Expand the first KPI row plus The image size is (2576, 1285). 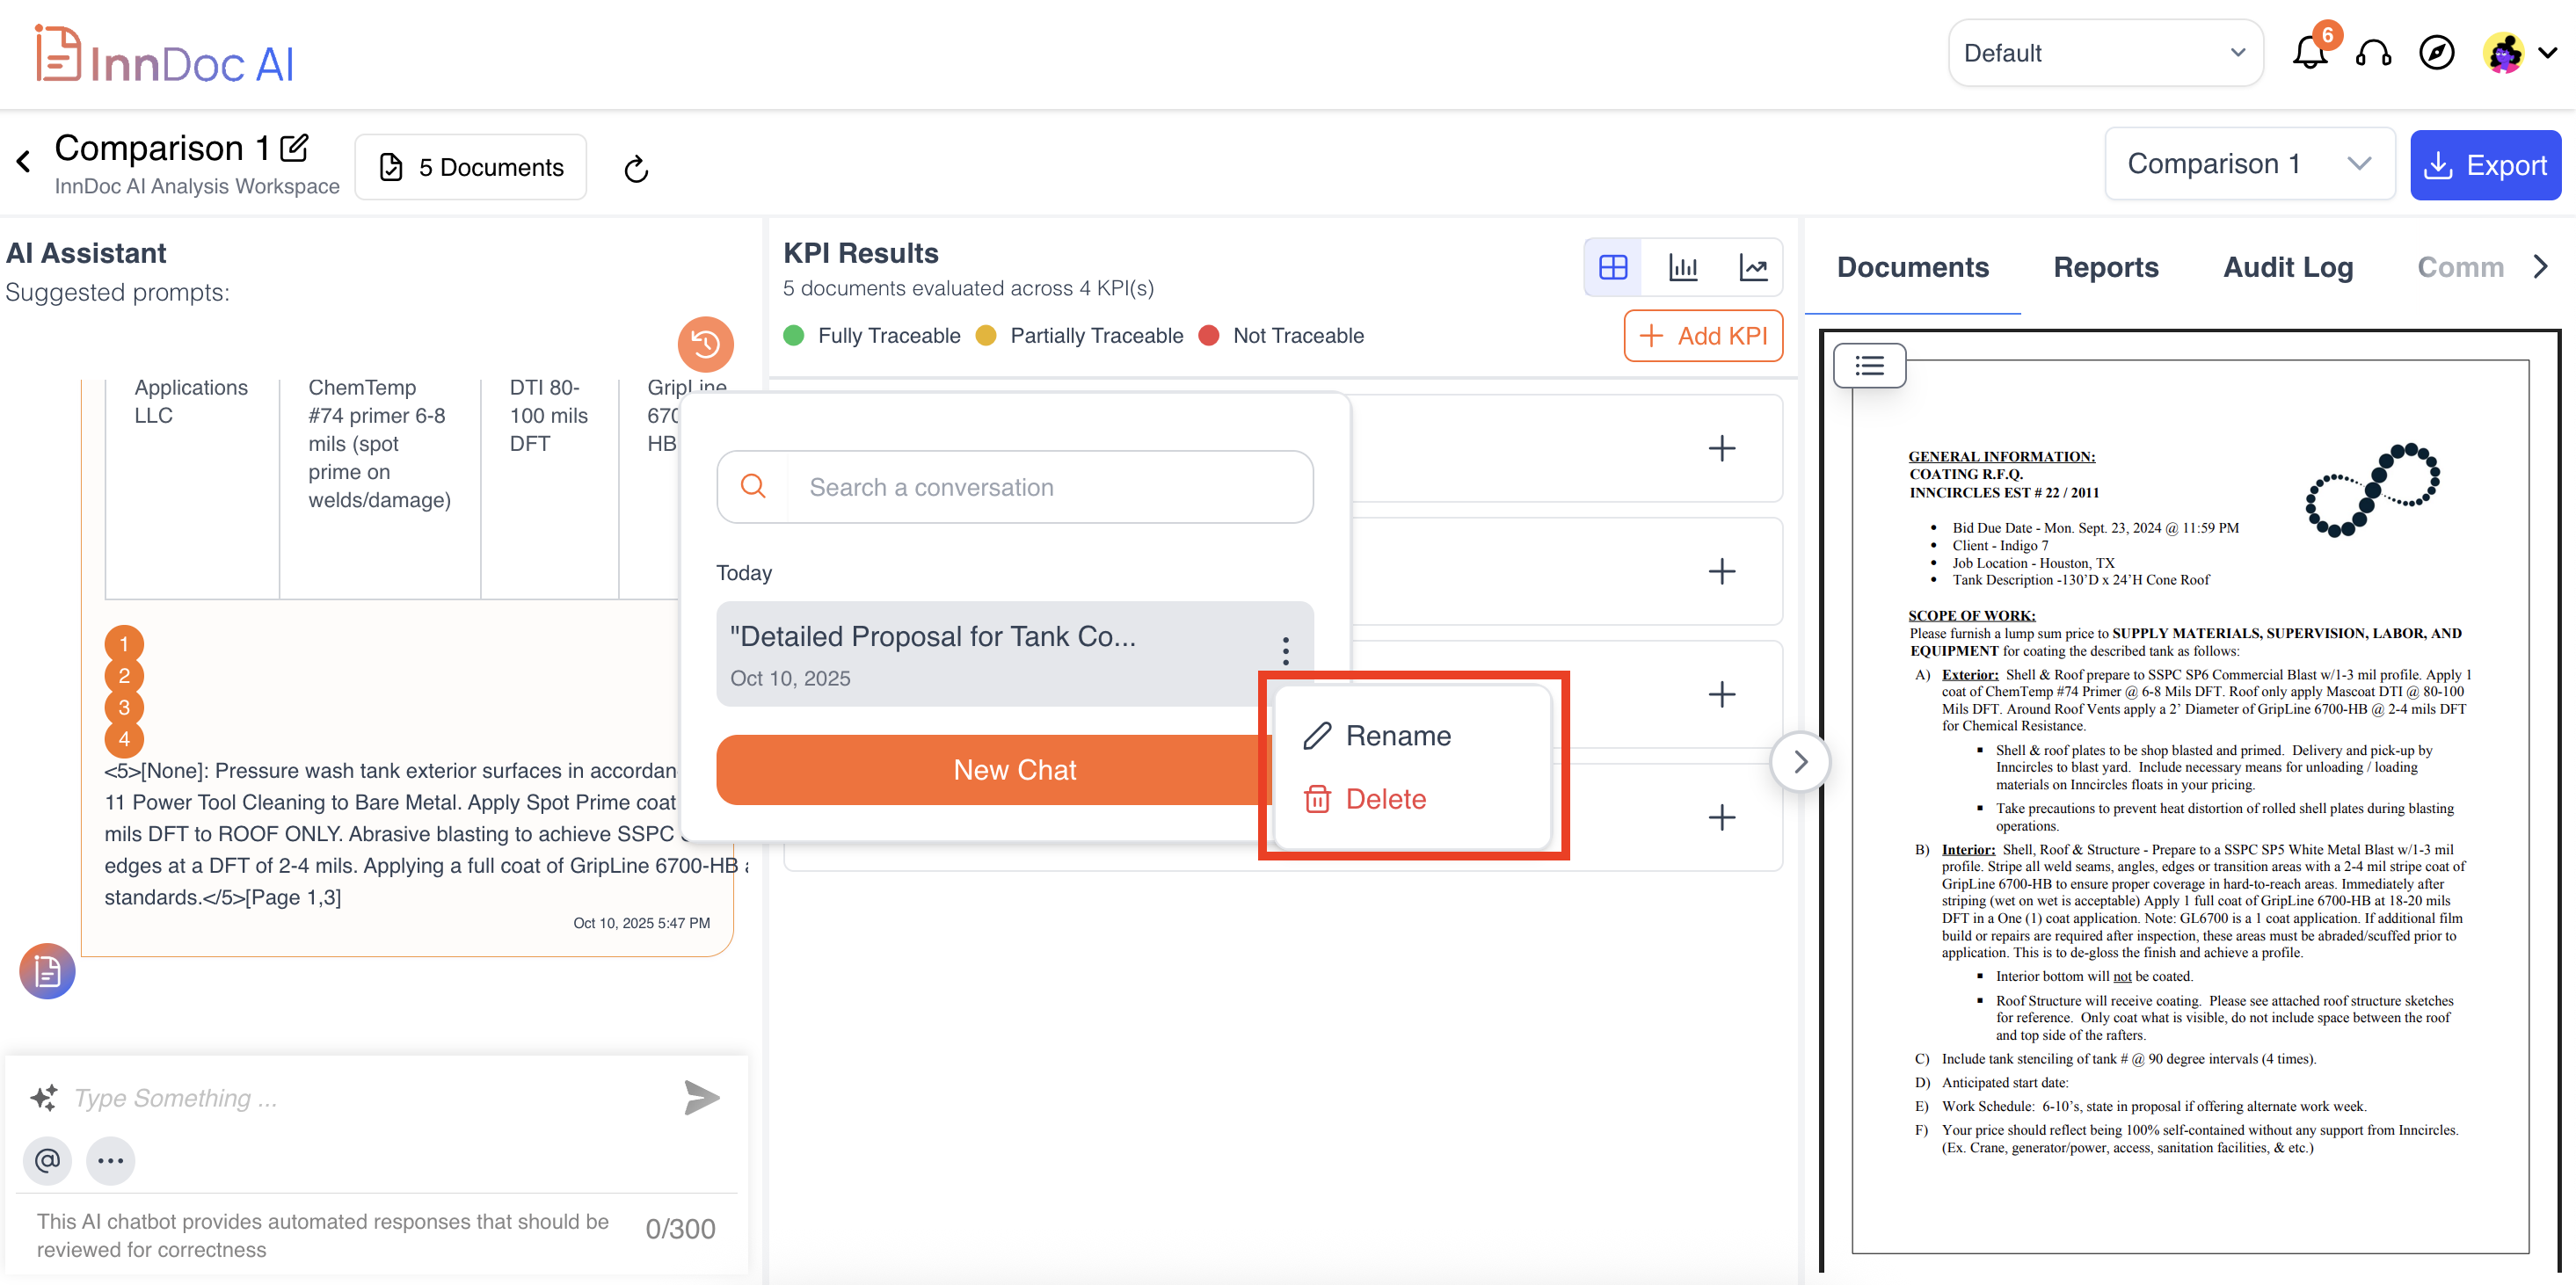click(x=1721, y=448)
